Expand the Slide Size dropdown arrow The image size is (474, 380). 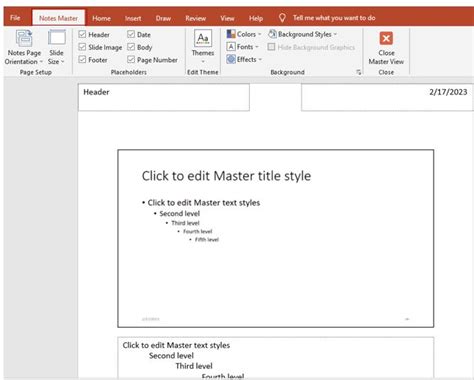click(62, 62)
